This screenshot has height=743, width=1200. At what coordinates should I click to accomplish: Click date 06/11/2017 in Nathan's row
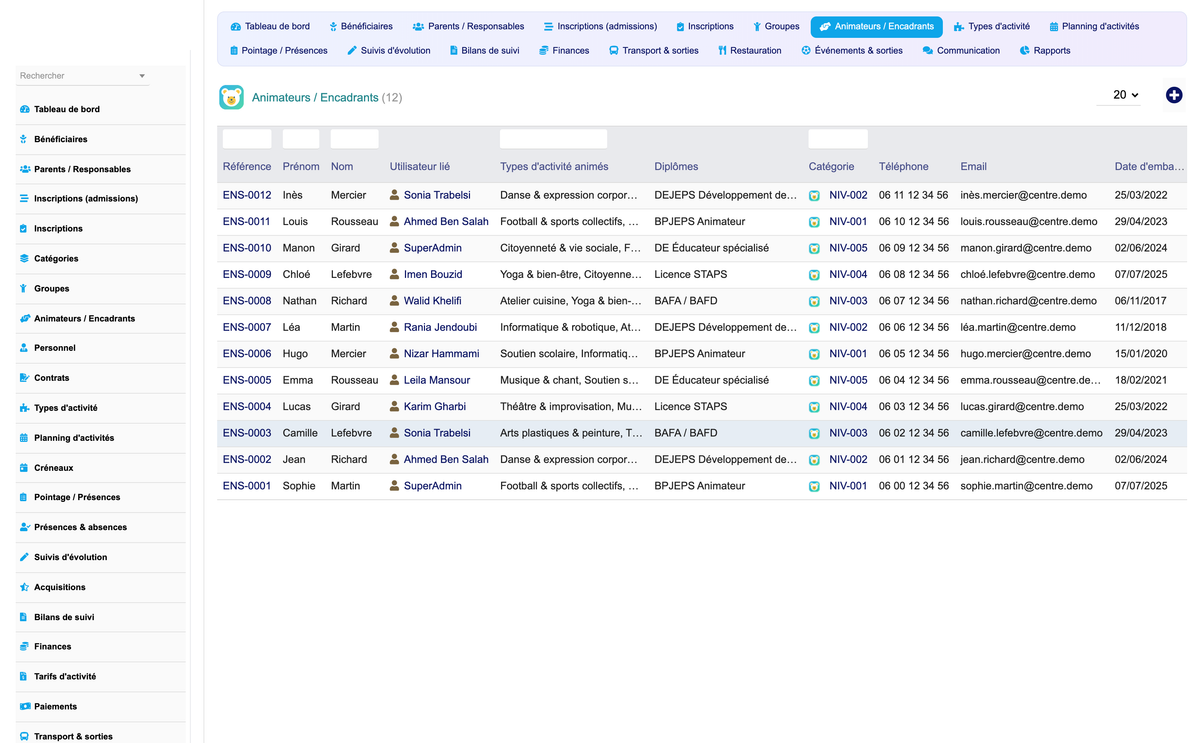click(x=1141, y=301)
